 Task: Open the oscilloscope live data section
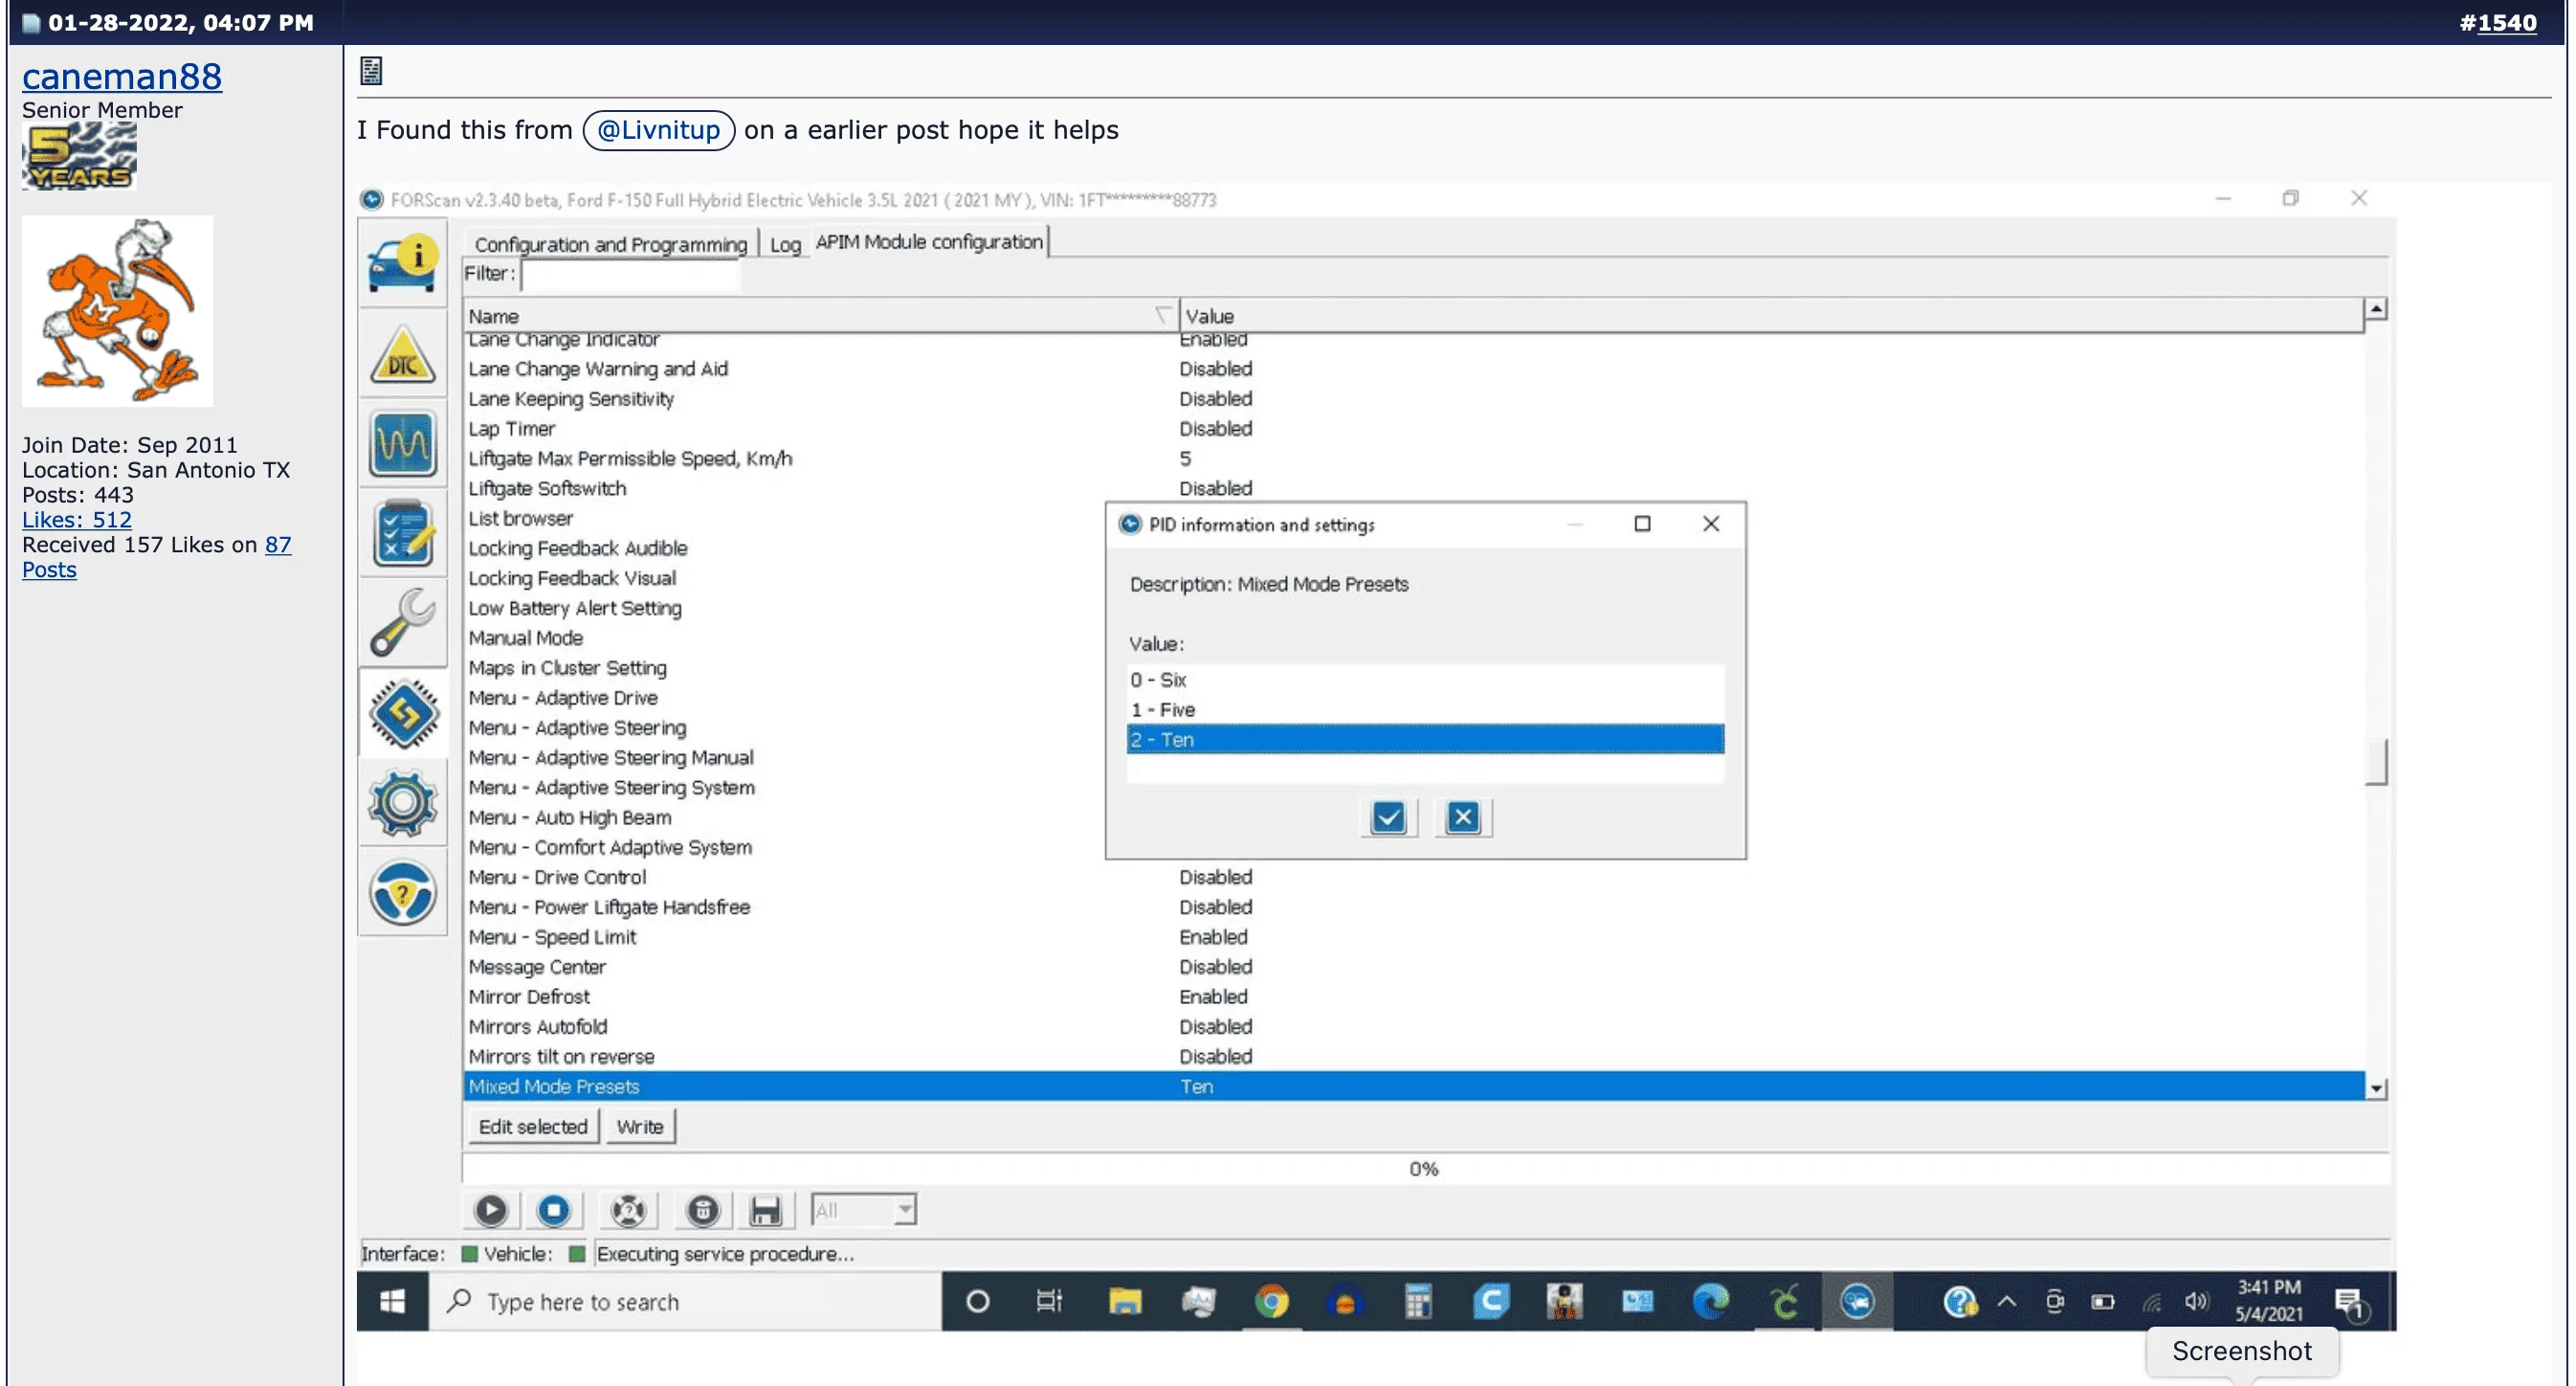tap(403, 444)
